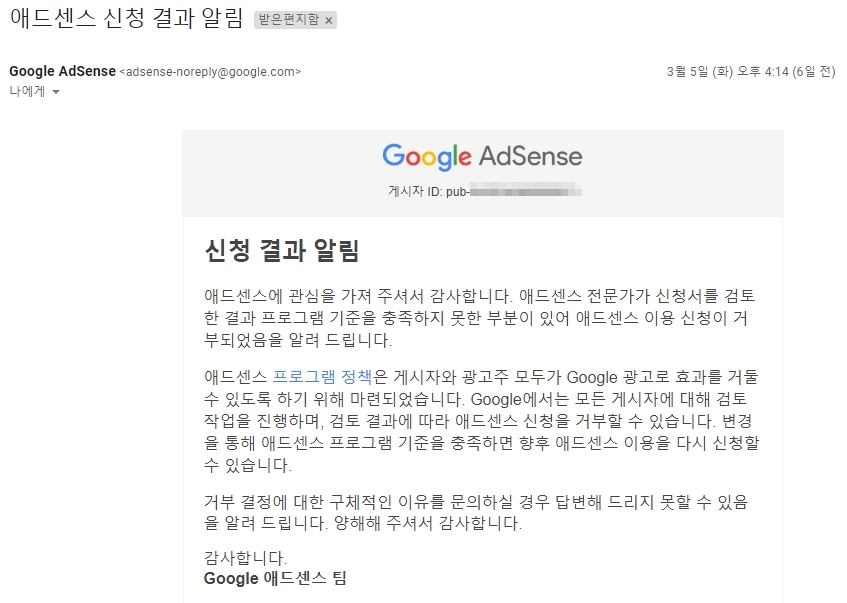This screenshot has width=847, height=603.
Task: Remove the 받은편지함 label with its x
Action: (x=329, y=20)
